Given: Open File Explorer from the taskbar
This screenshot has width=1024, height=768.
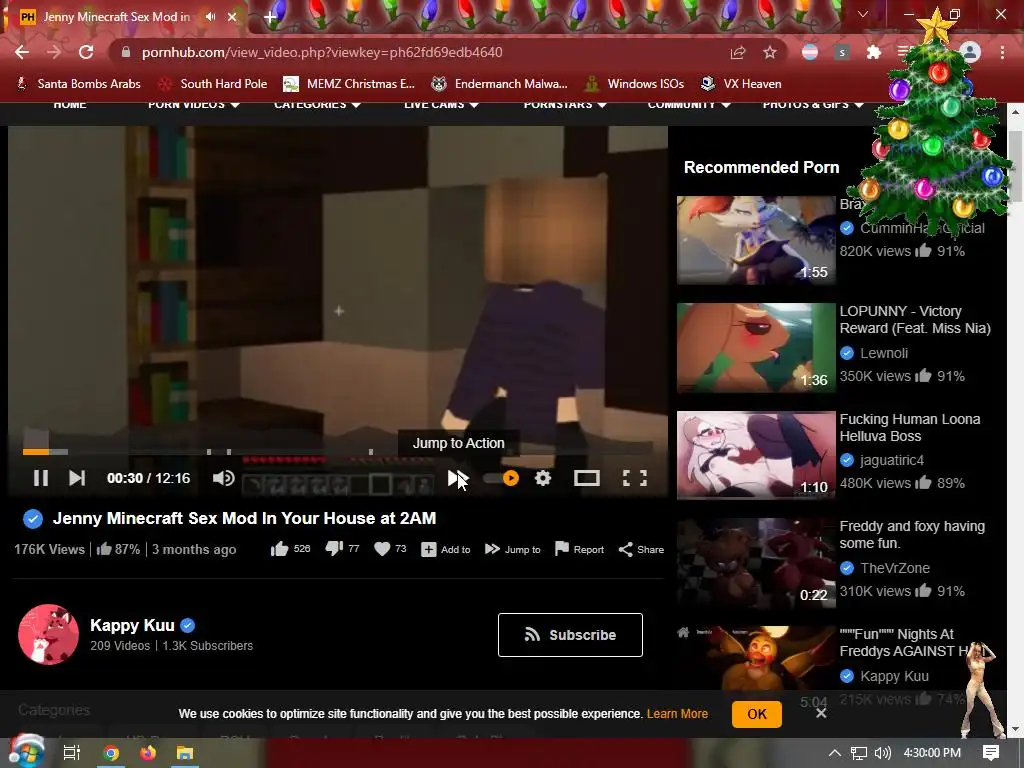Looking at the screenshot, I should [x=185, y=753].
